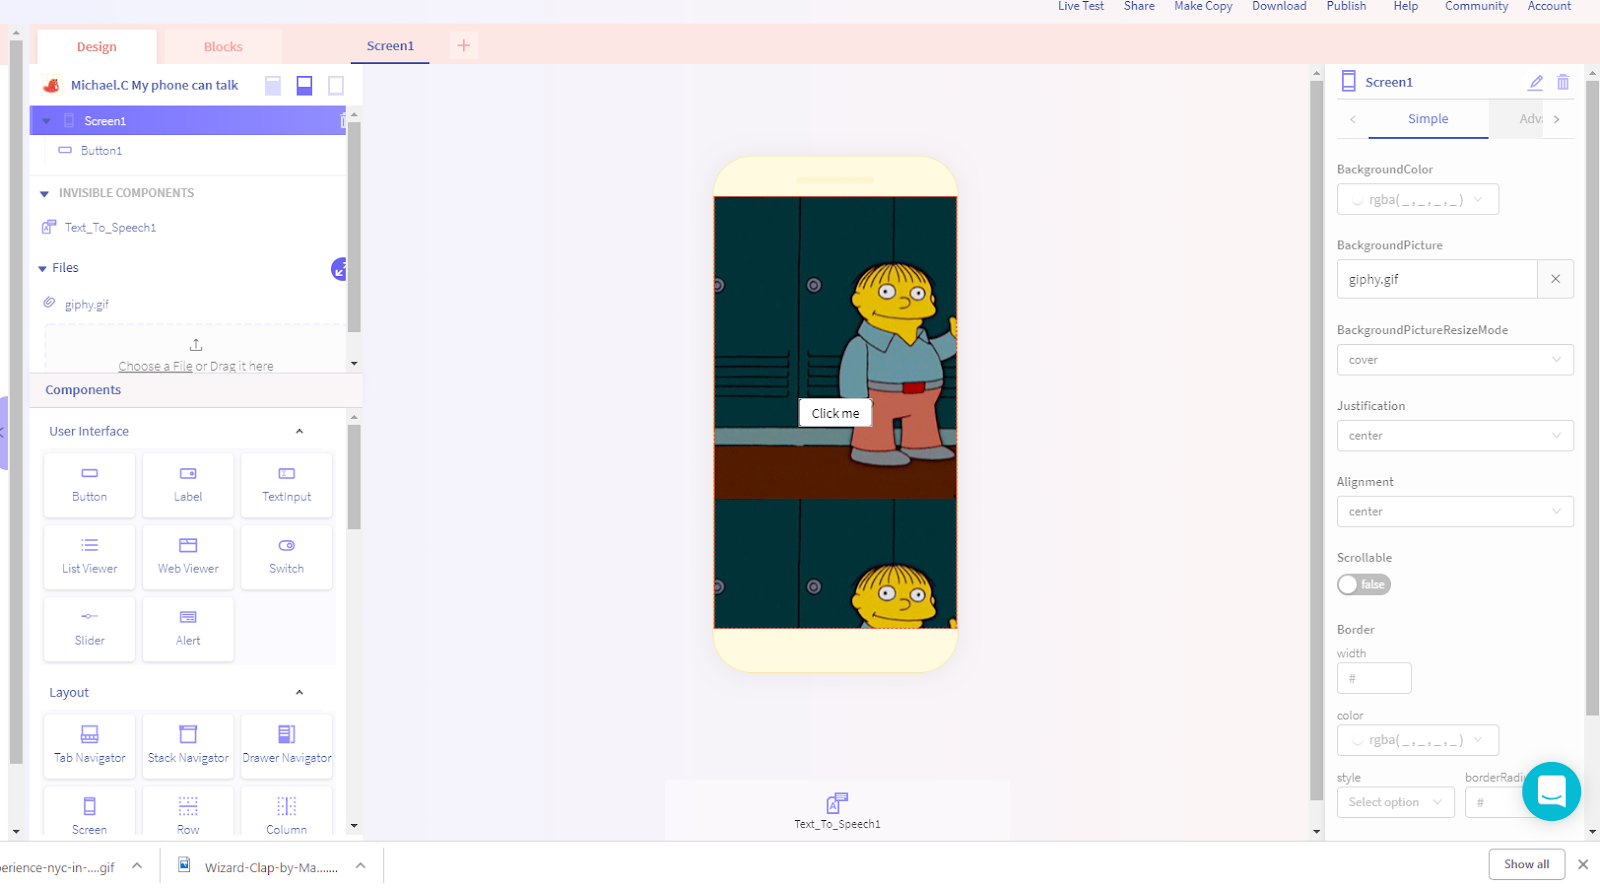Open the BackgroundPictureResizeMode cover dropdown

(x=1455, y=360)
